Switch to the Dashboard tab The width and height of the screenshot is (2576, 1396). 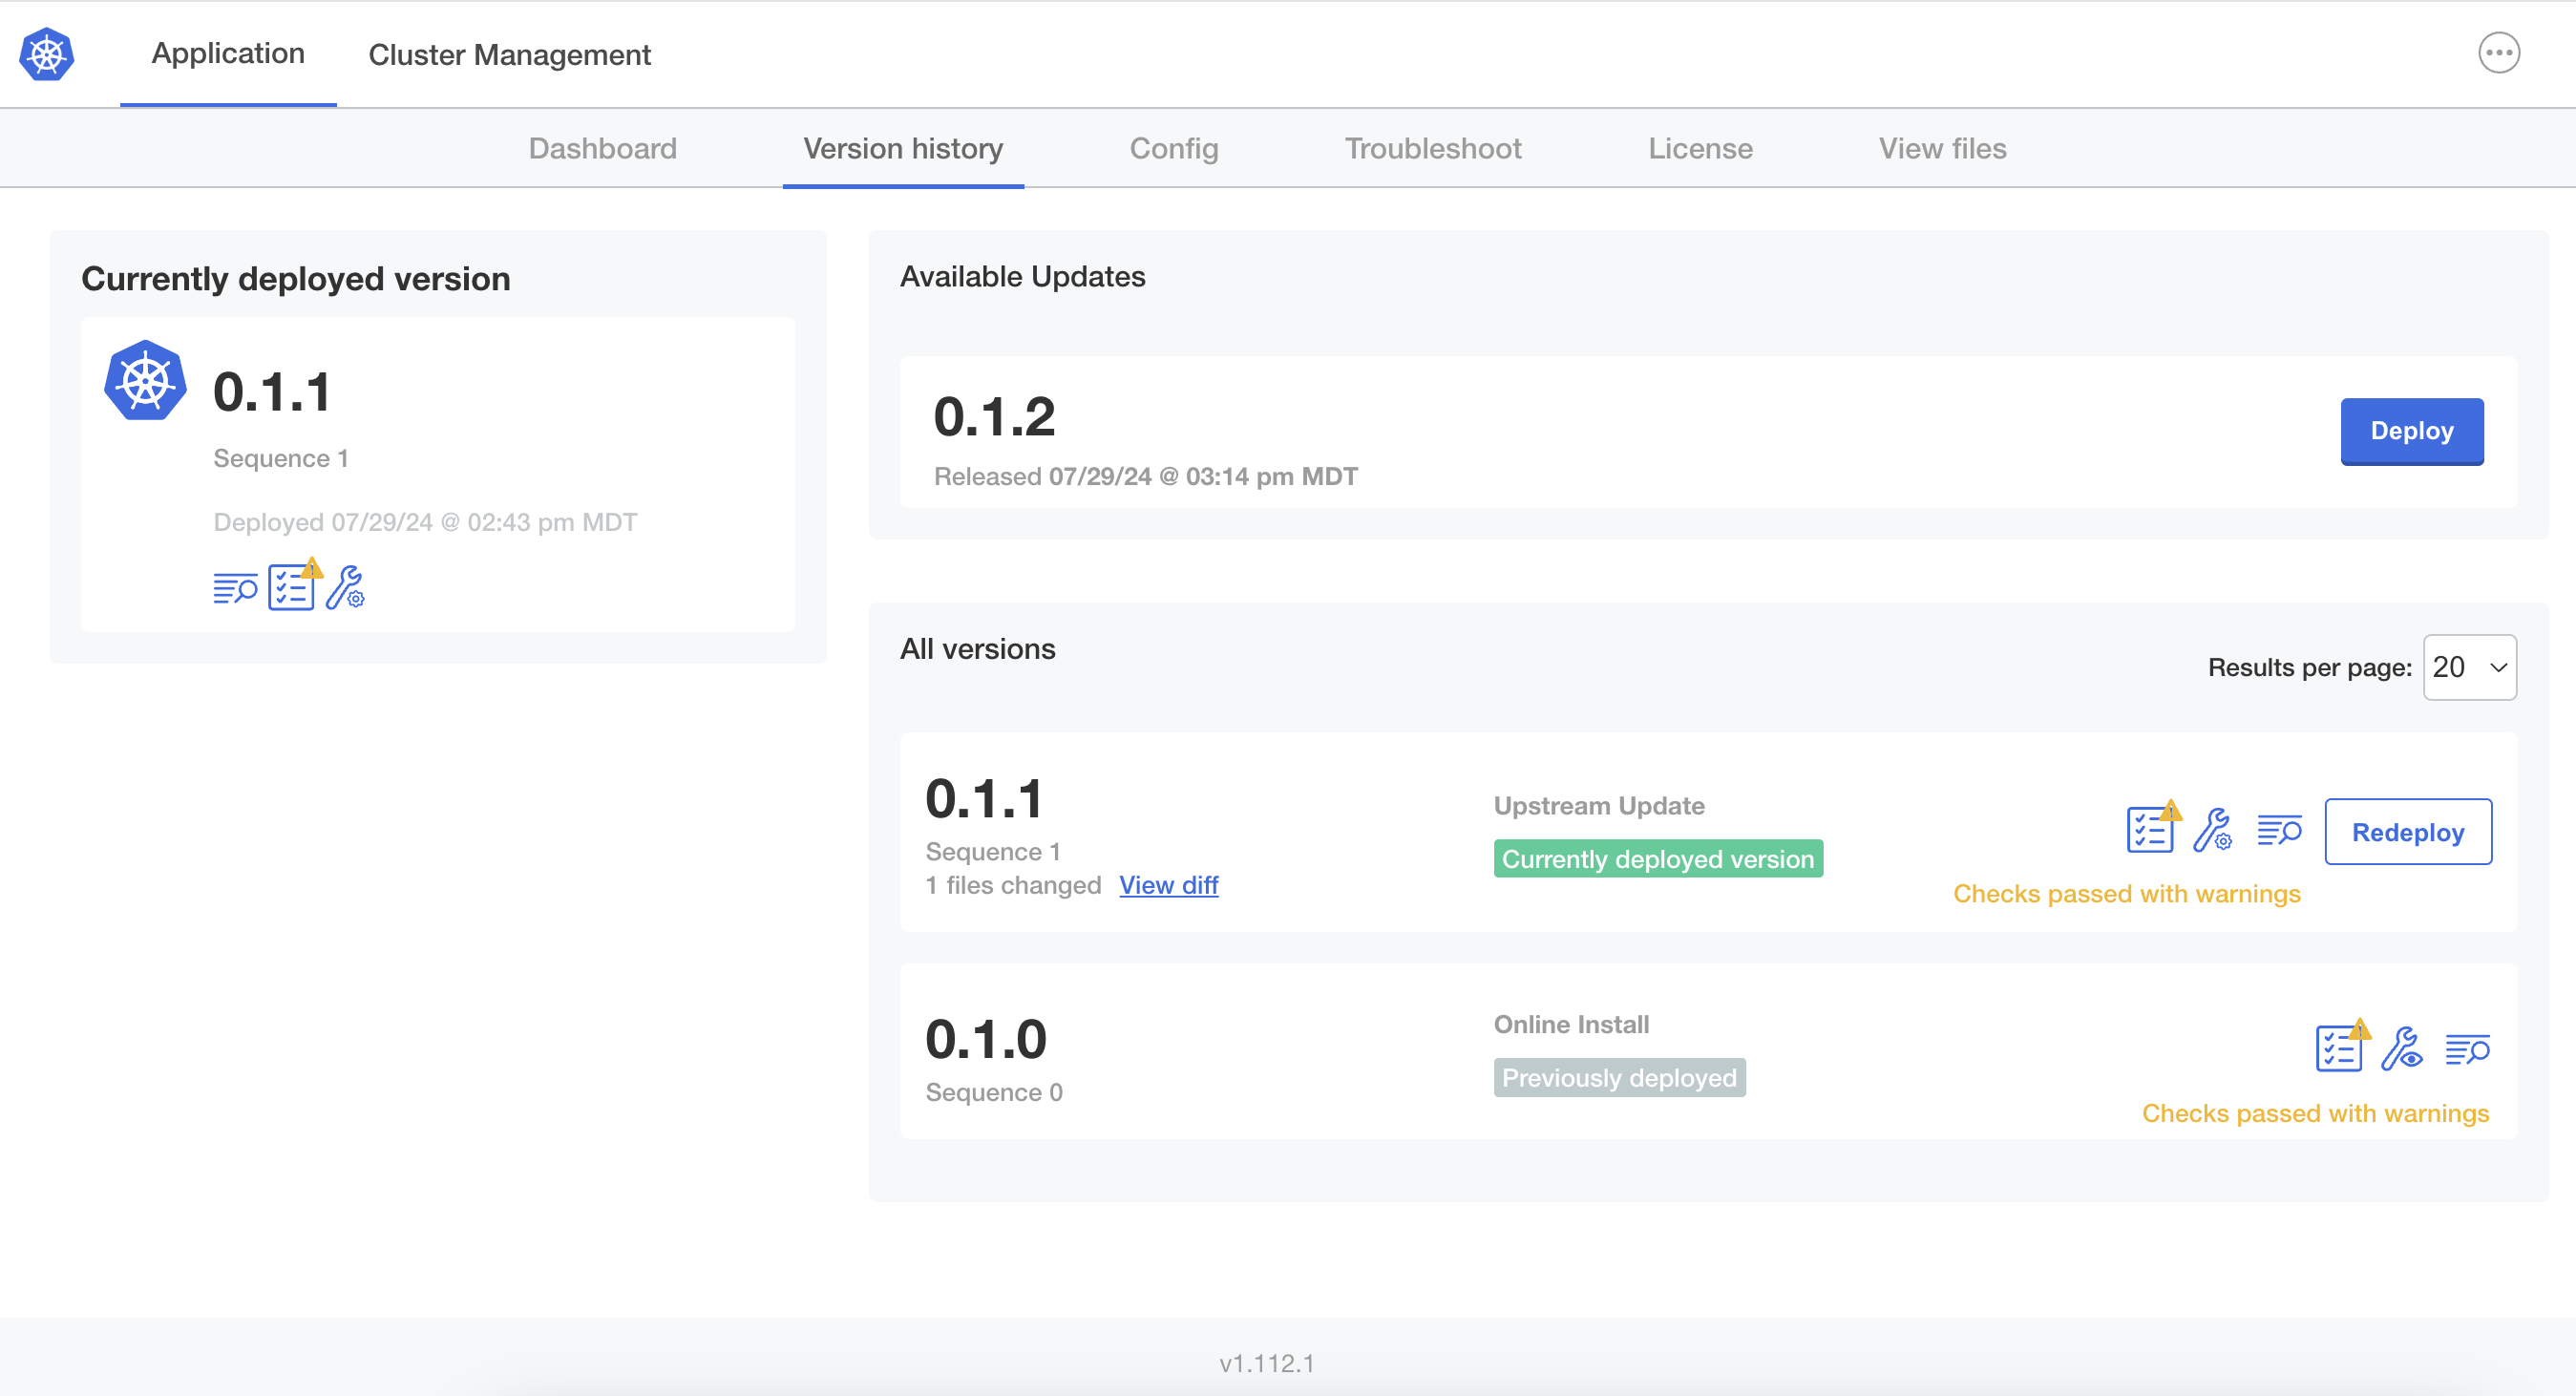click(603, 148)
